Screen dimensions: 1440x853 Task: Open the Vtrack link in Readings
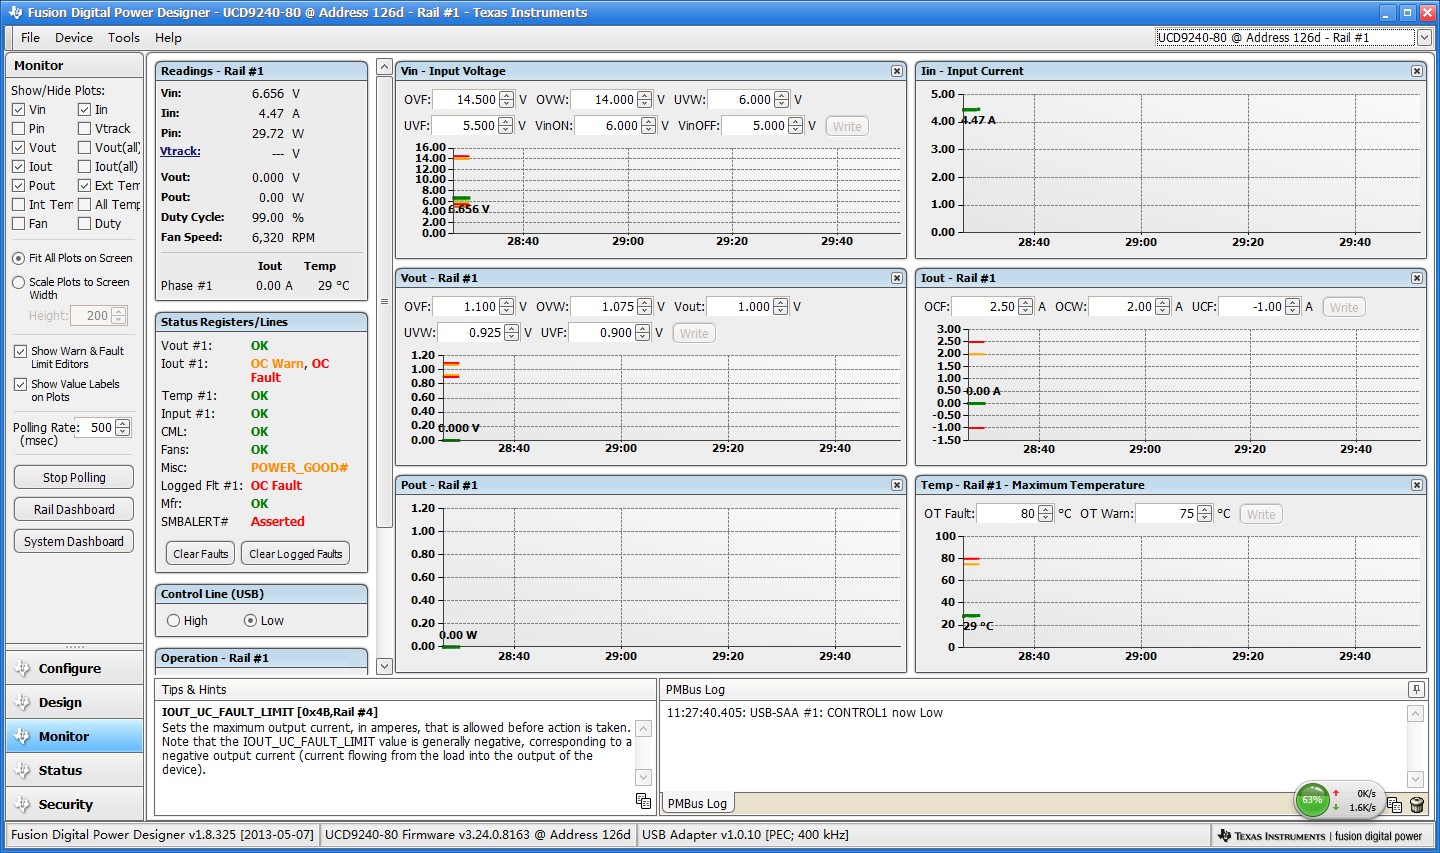point(180,152)
